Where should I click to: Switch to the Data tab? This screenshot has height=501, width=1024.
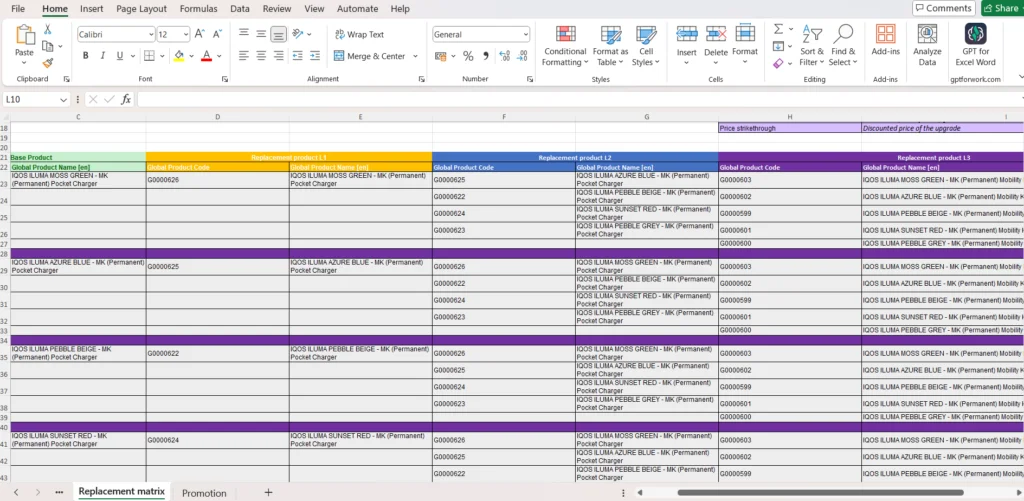click(x=240, y=8)
